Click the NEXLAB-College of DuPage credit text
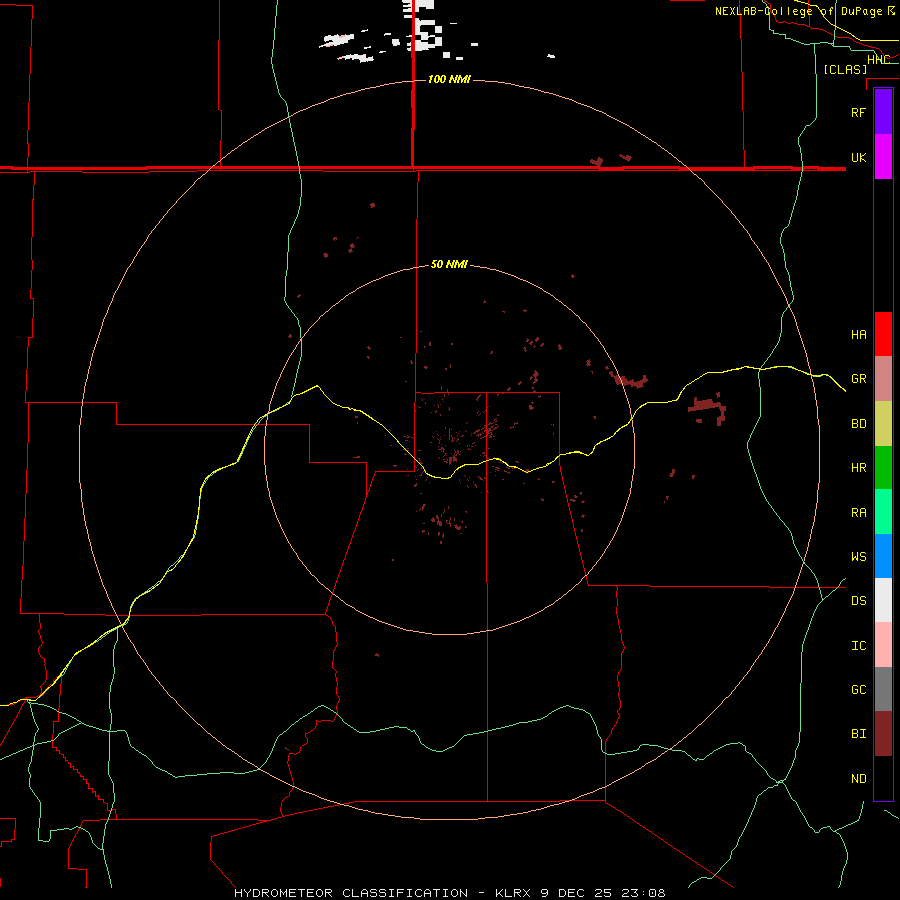Screen dimensions: 900x900 point(798,11)
